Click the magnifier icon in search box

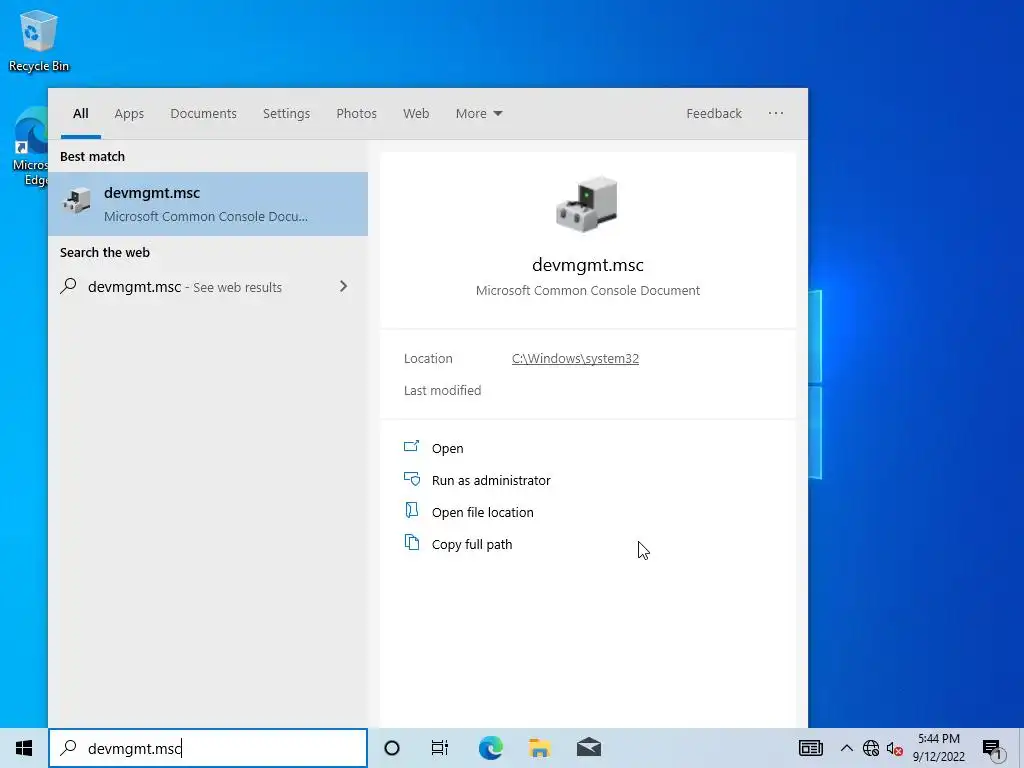coord(69,748)
